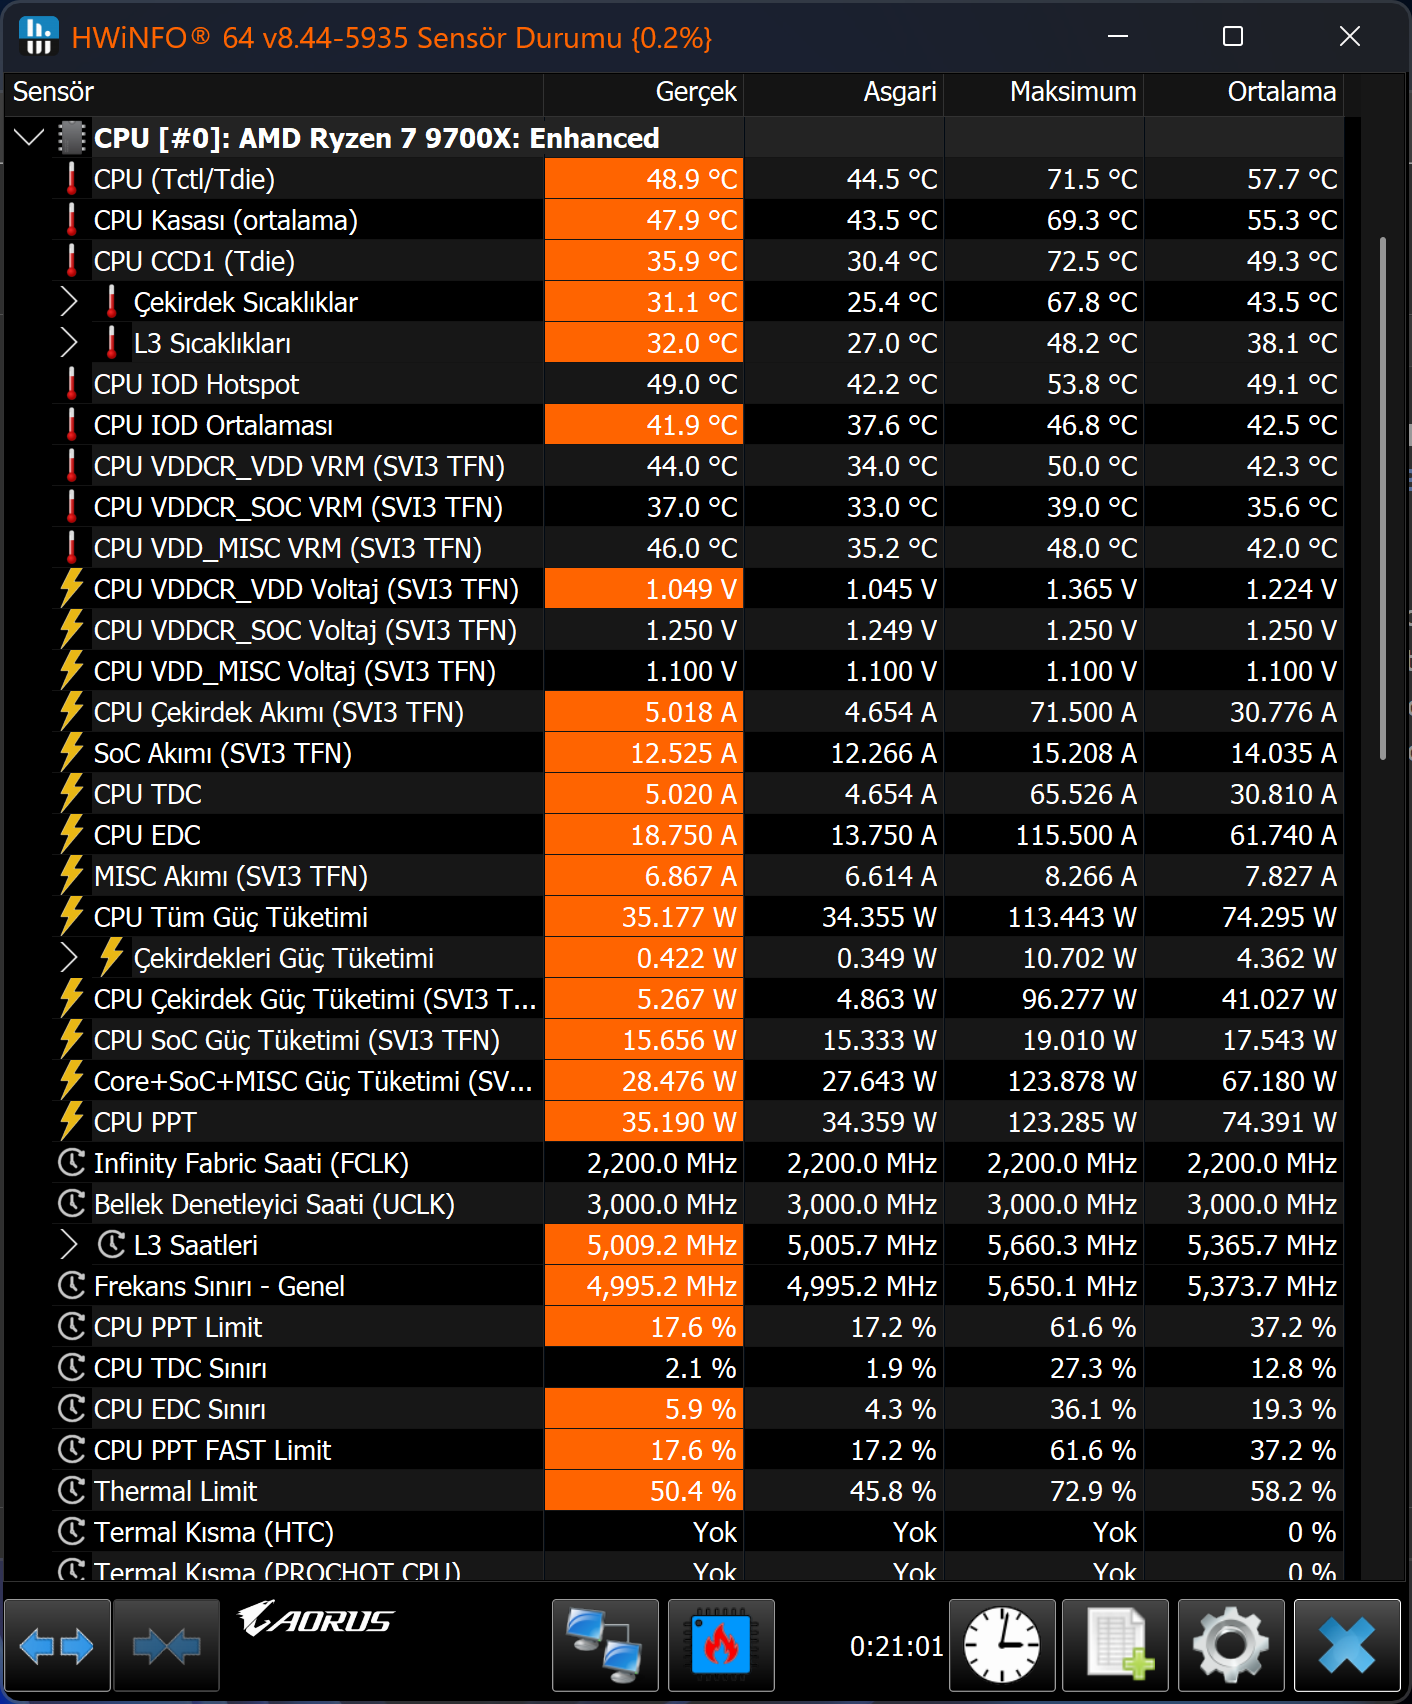Click clock icon beside Frekans Sınırı - Genel
1412x1704 pixels.
click(71, 1286)
